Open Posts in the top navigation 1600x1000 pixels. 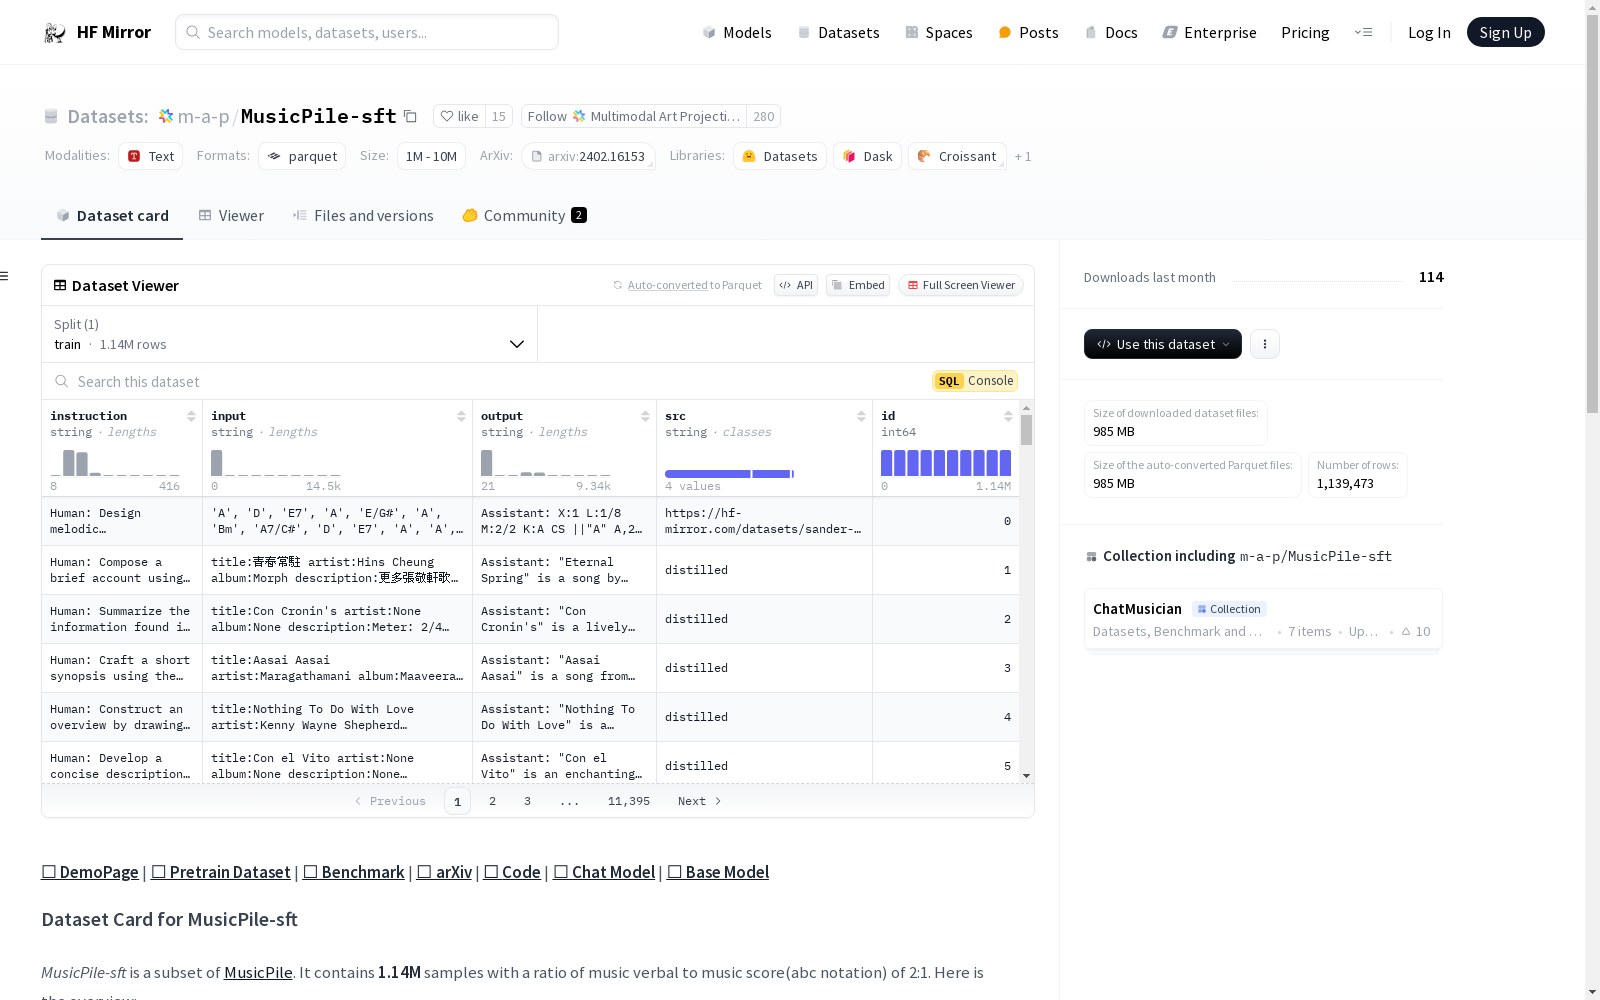point(1029,33)
